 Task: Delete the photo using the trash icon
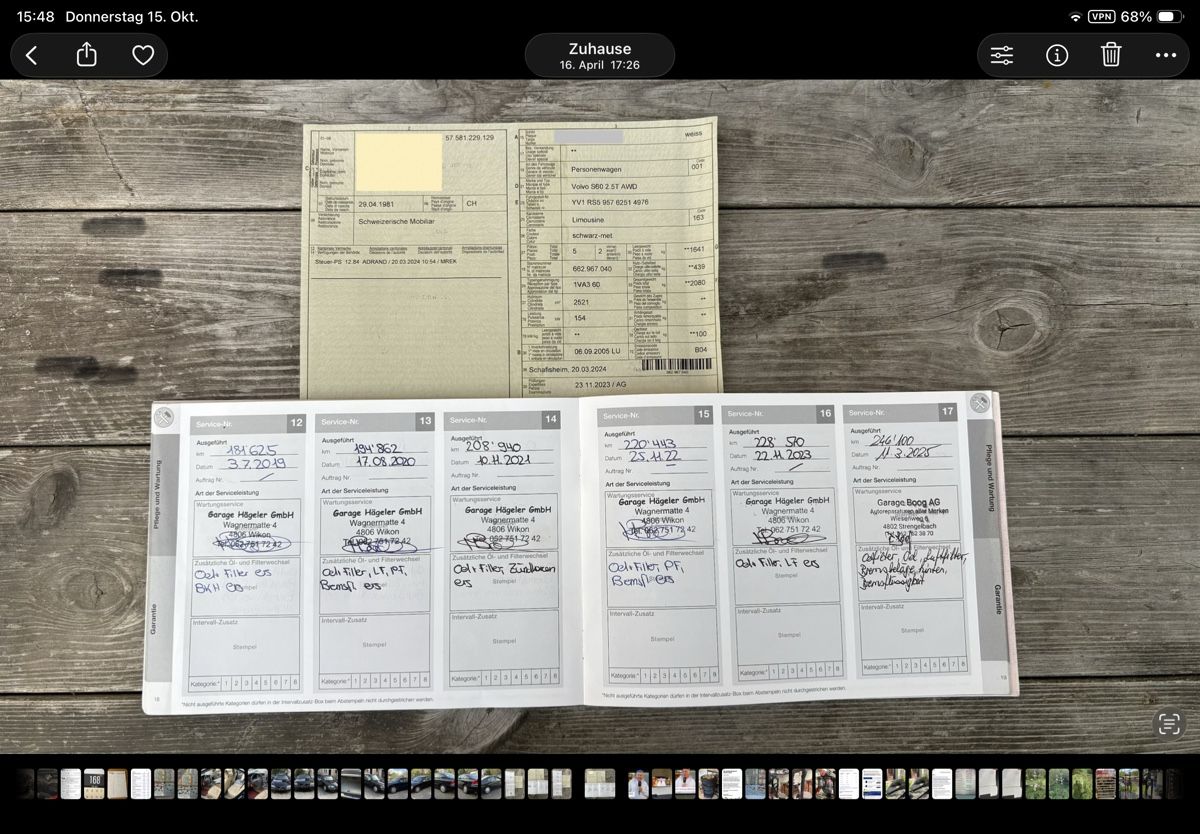click(1111, 55)
